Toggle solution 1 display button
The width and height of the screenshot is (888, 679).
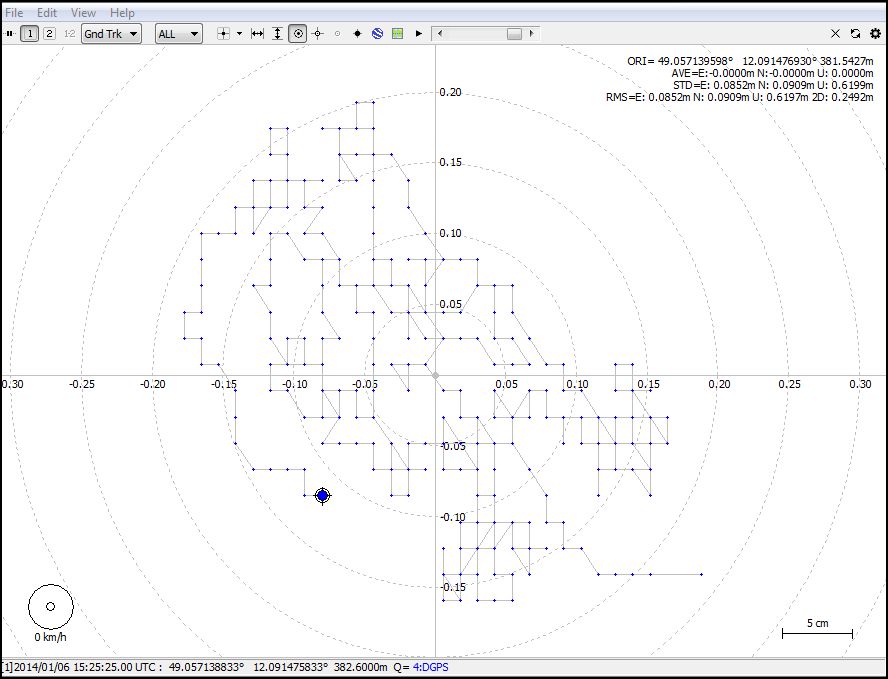[30, 34]
